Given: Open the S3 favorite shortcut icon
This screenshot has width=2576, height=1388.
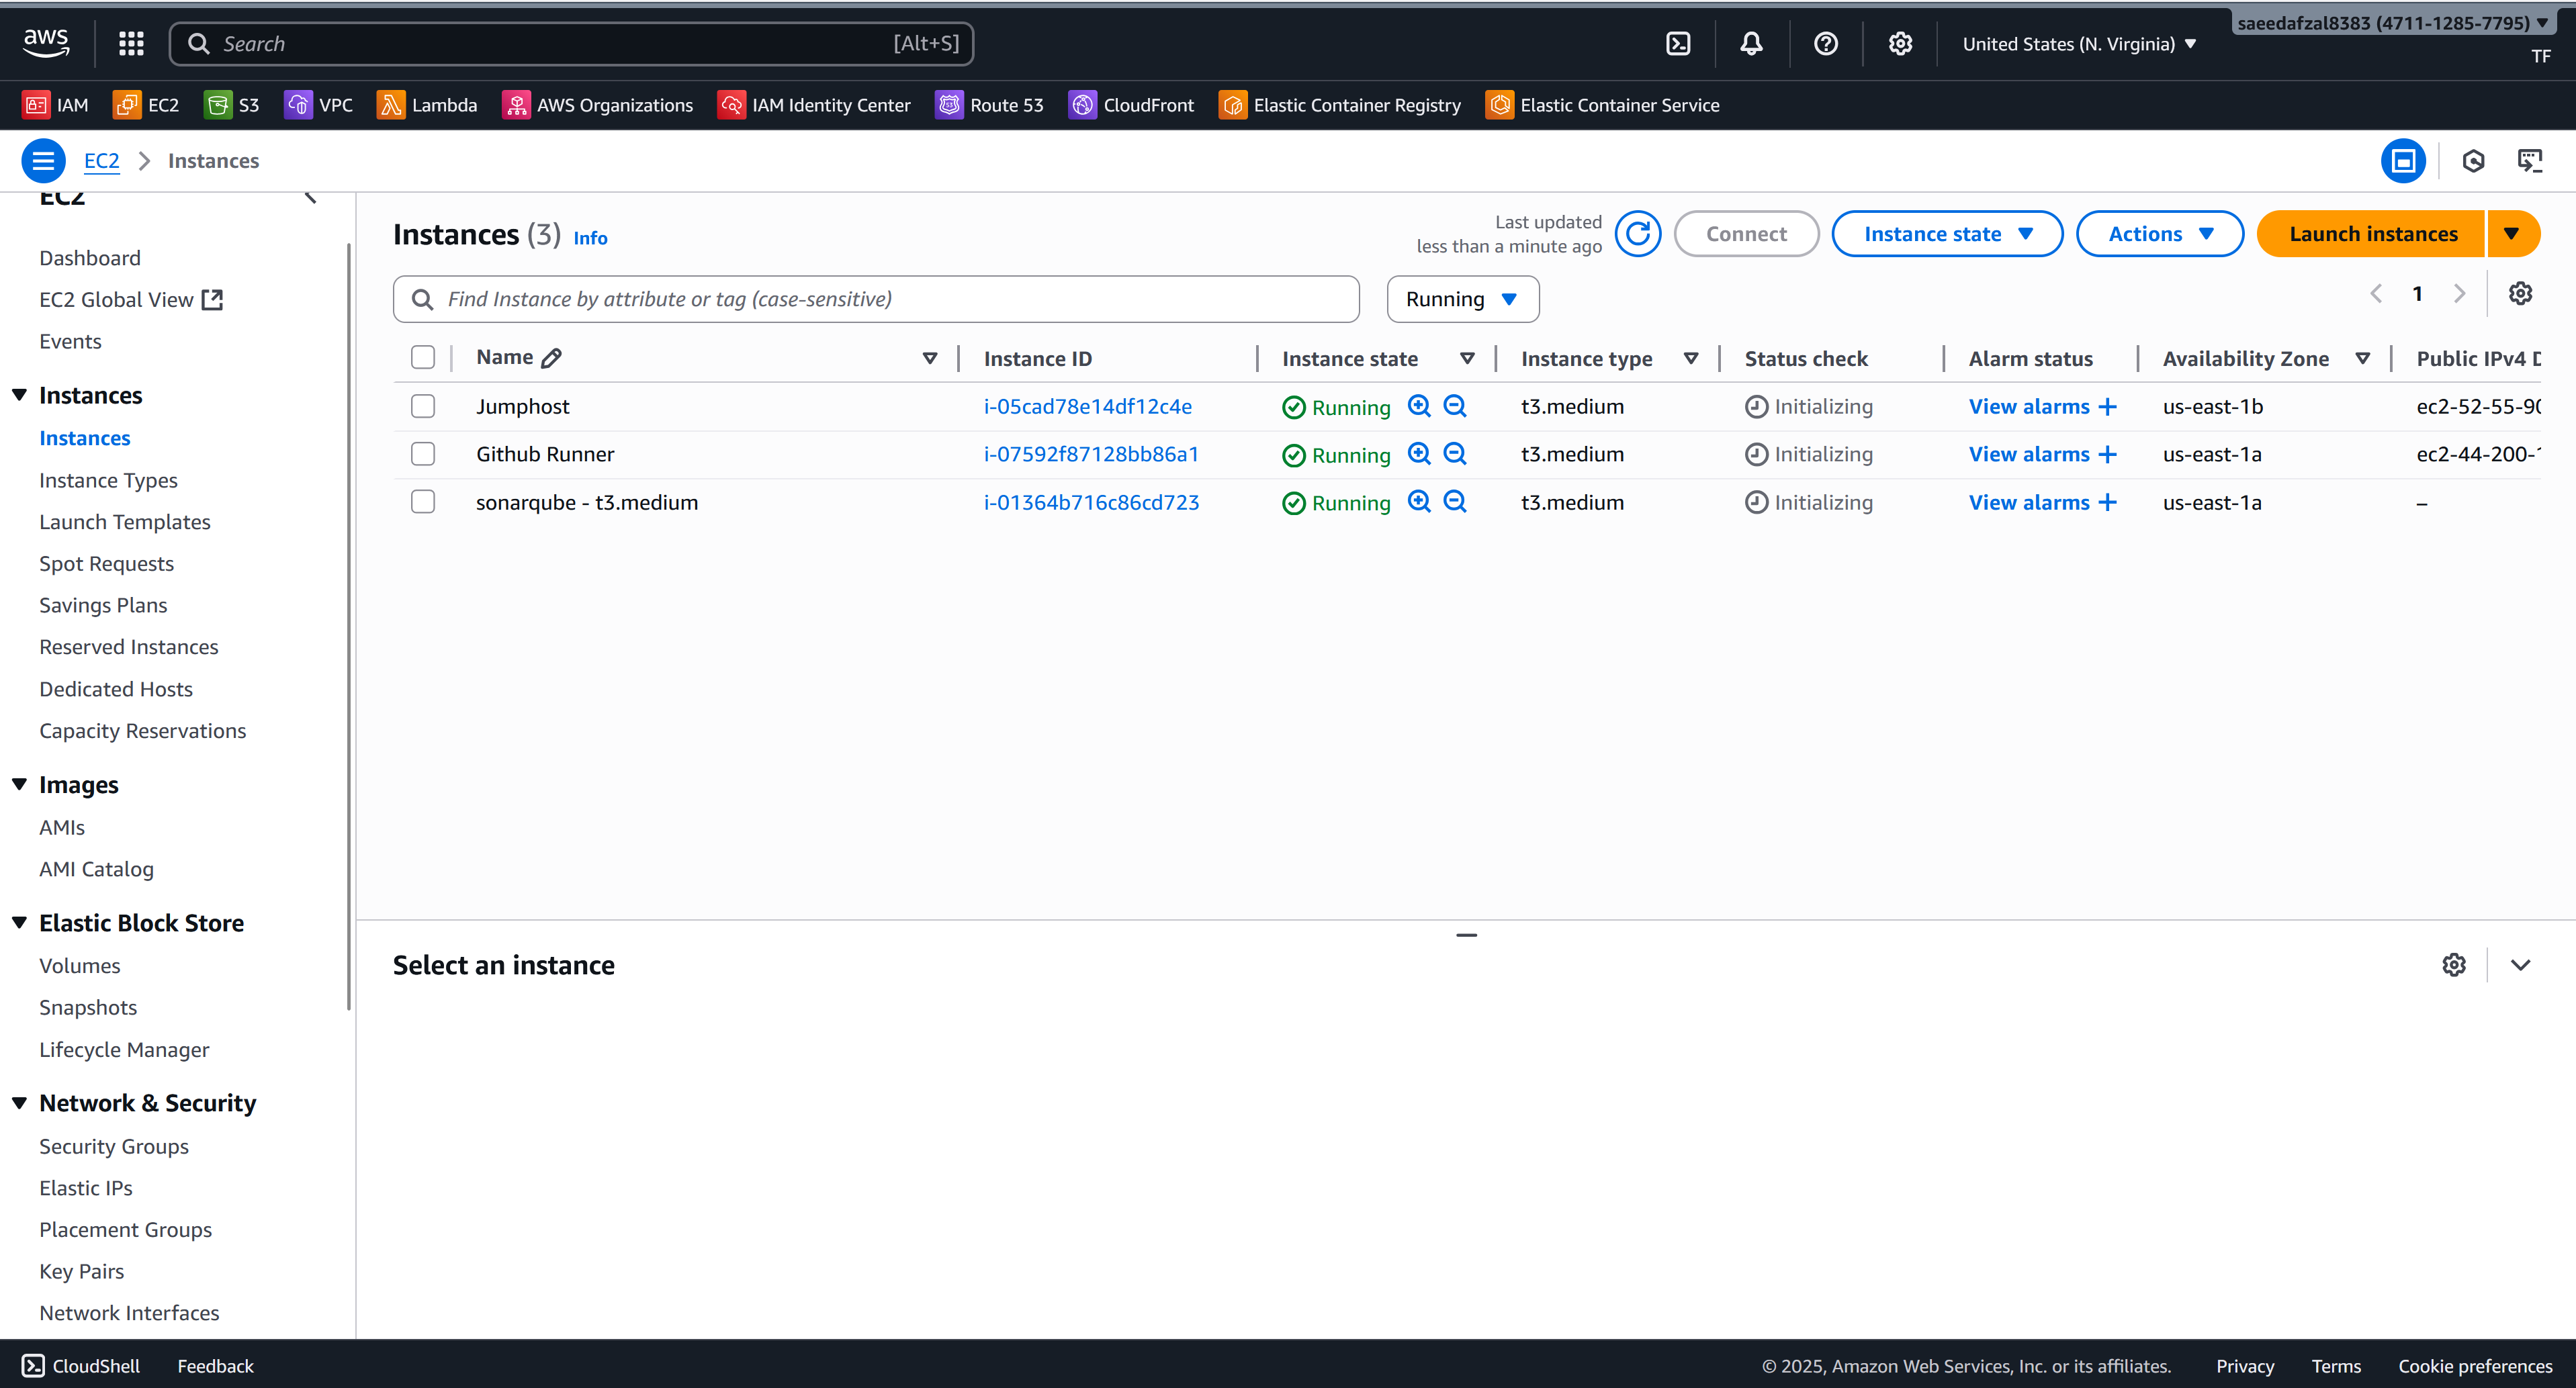Looking at the screenshot, I should [x=218, y=104].
